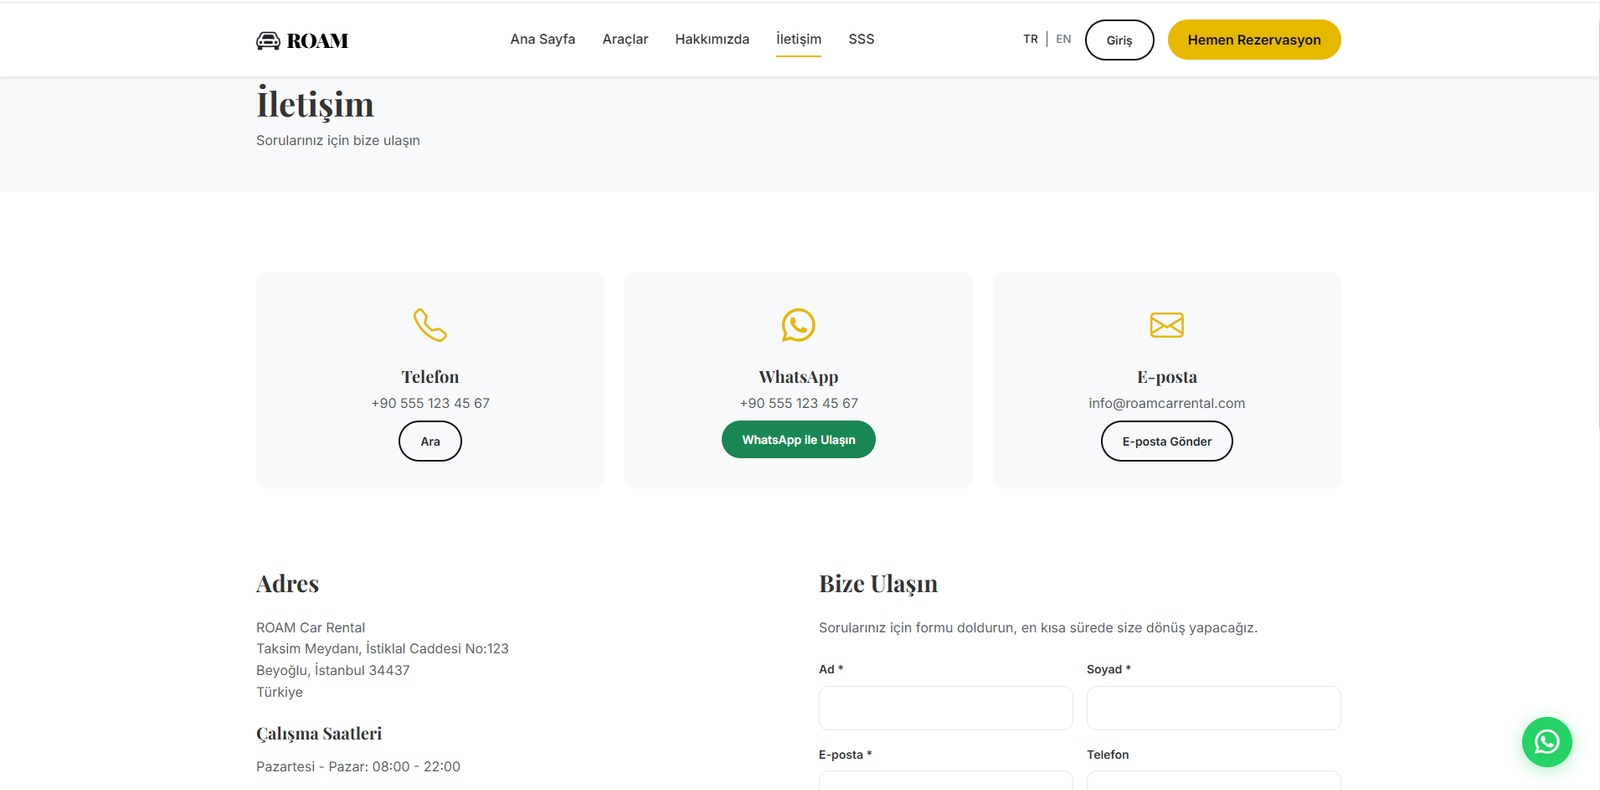
Task: Click the yellow phone icon
Action: point(430,325)
